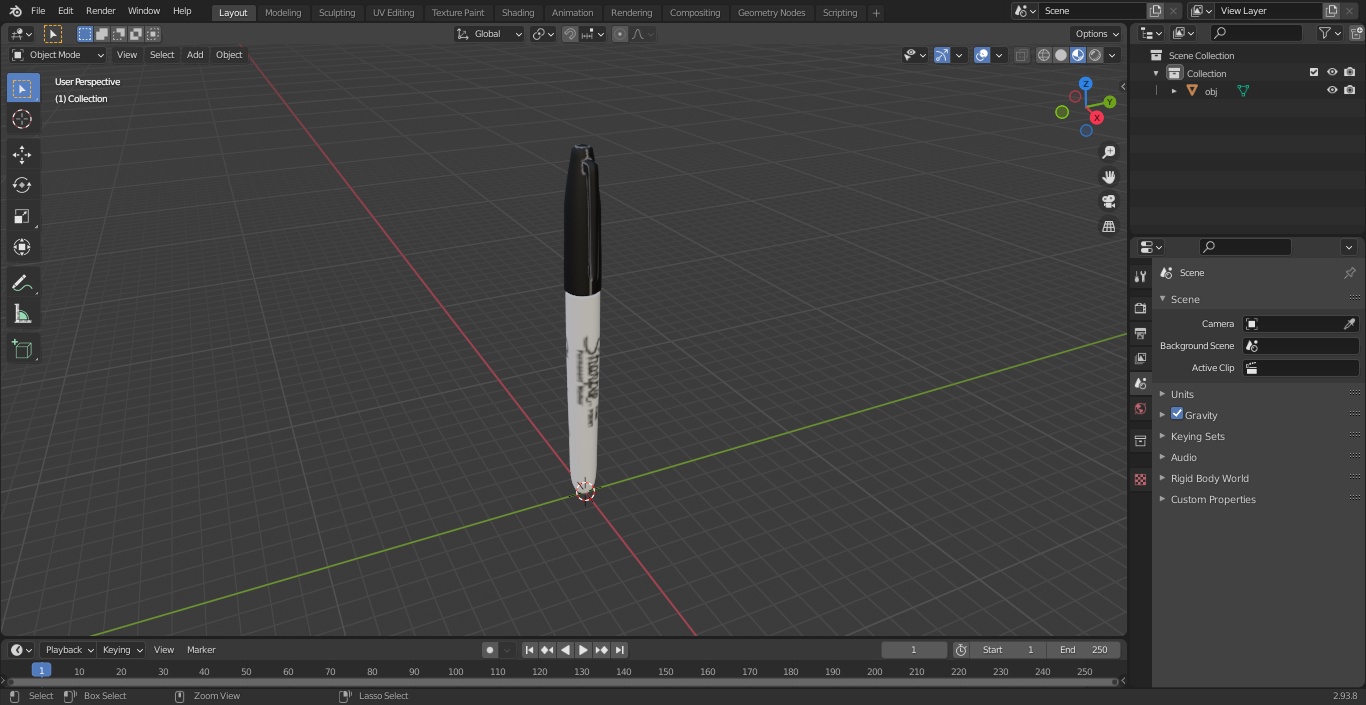Click the Marker menu in timeline
Screen dimensions: 1366x705
(x=201, y=650)
